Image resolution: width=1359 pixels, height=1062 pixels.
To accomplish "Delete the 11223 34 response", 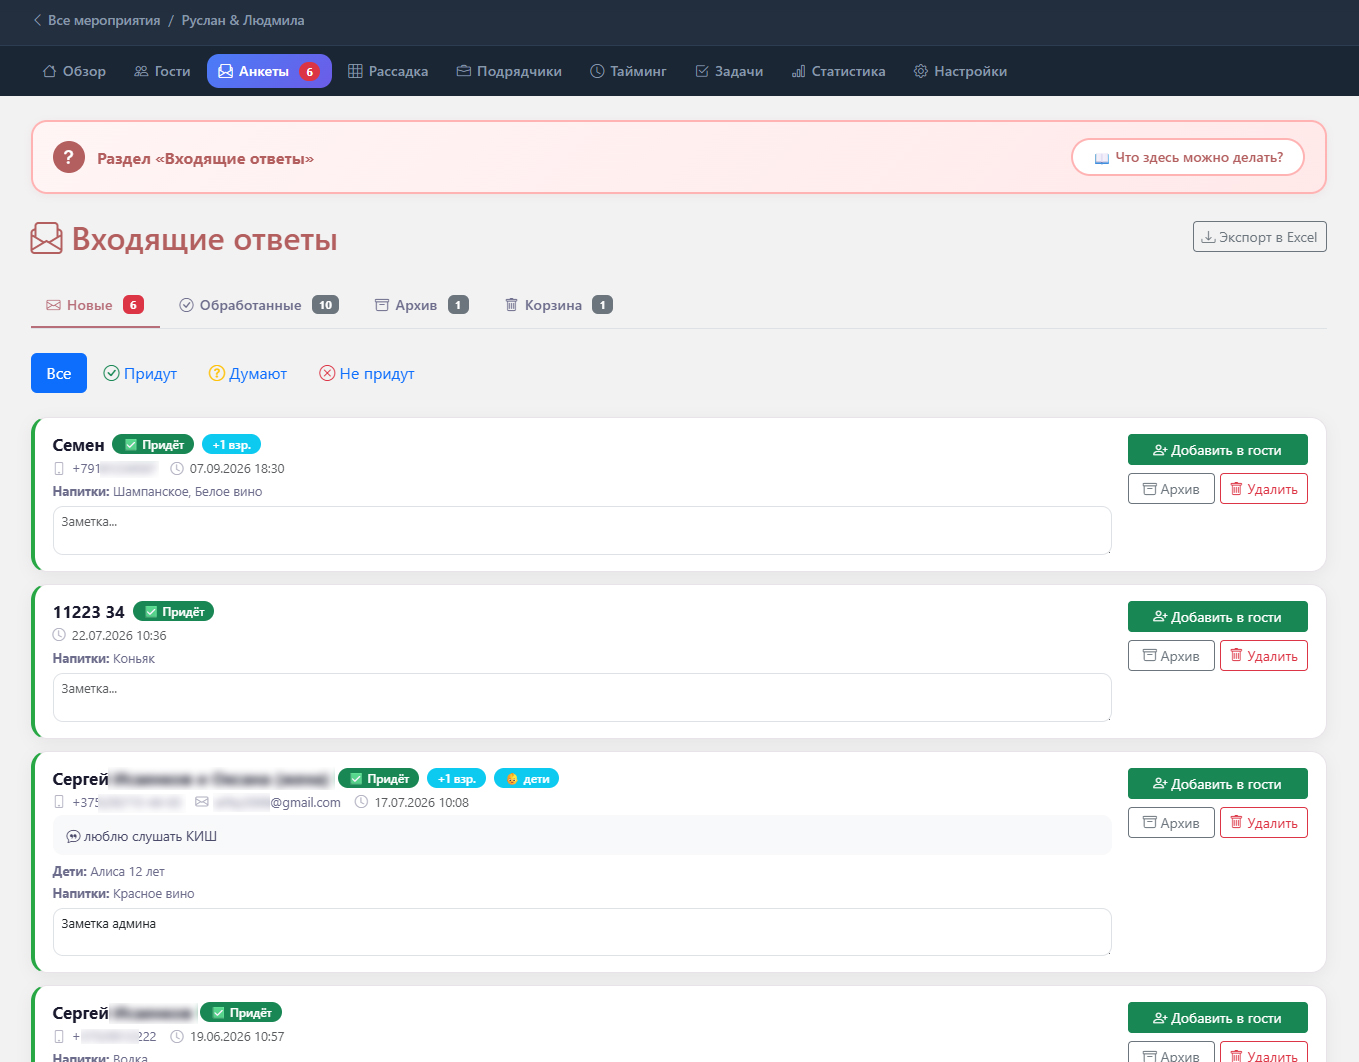I will [1263, 656].
